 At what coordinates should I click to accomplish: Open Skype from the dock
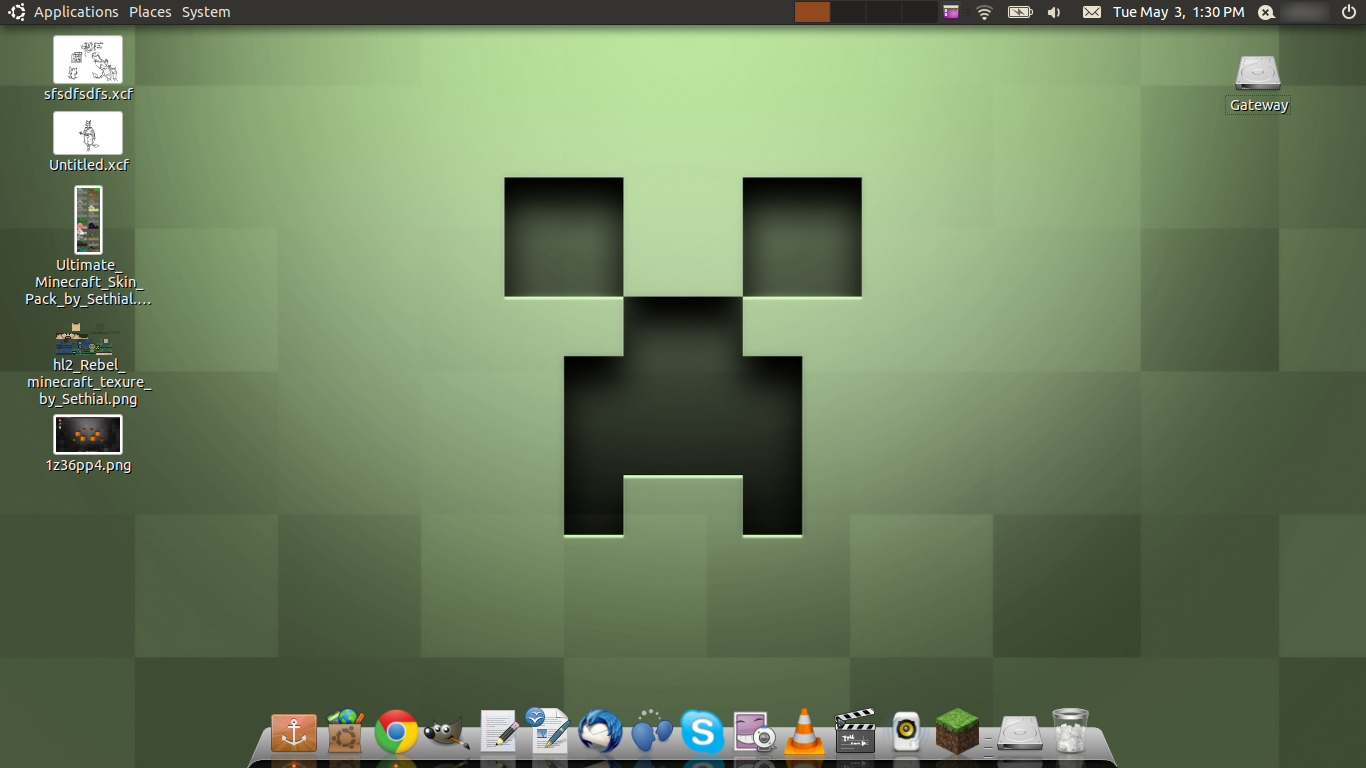(703, 733)
